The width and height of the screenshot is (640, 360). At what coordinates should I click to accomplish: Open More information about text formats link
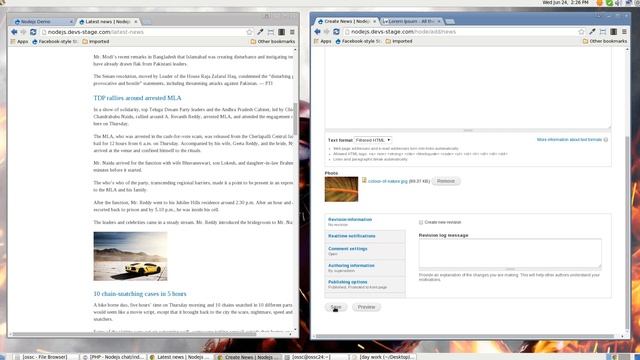pos(569,140)
